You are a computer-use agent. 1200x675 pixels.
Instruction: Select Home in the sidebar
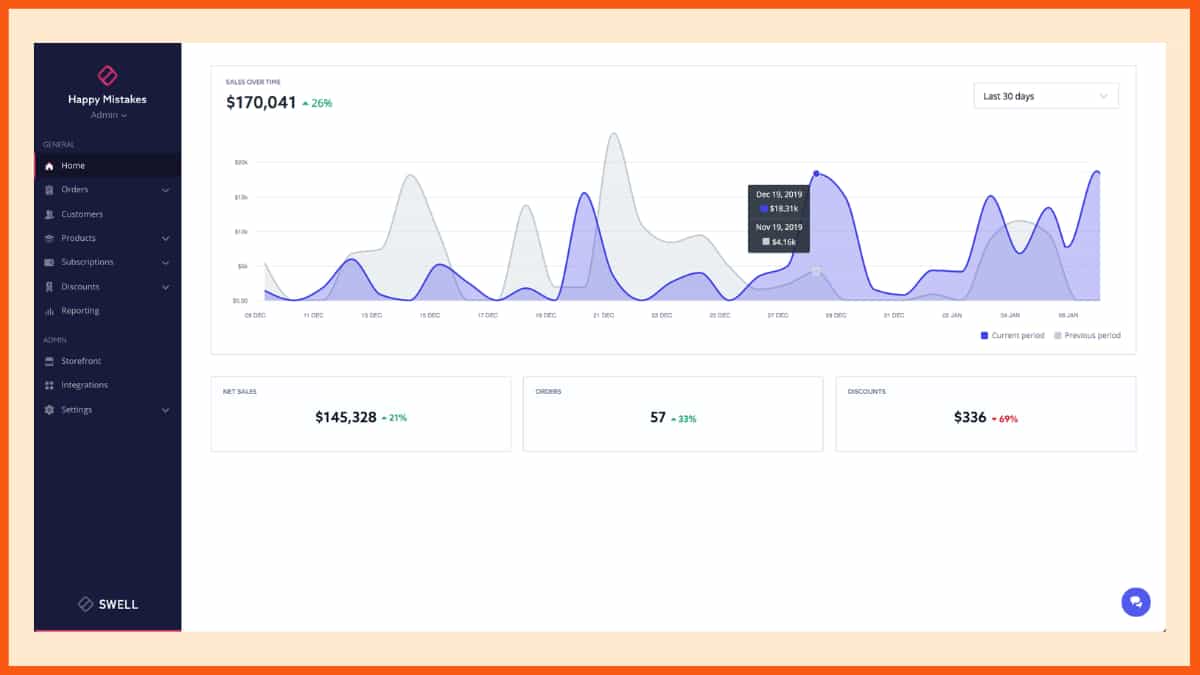(x=73, y=165)
